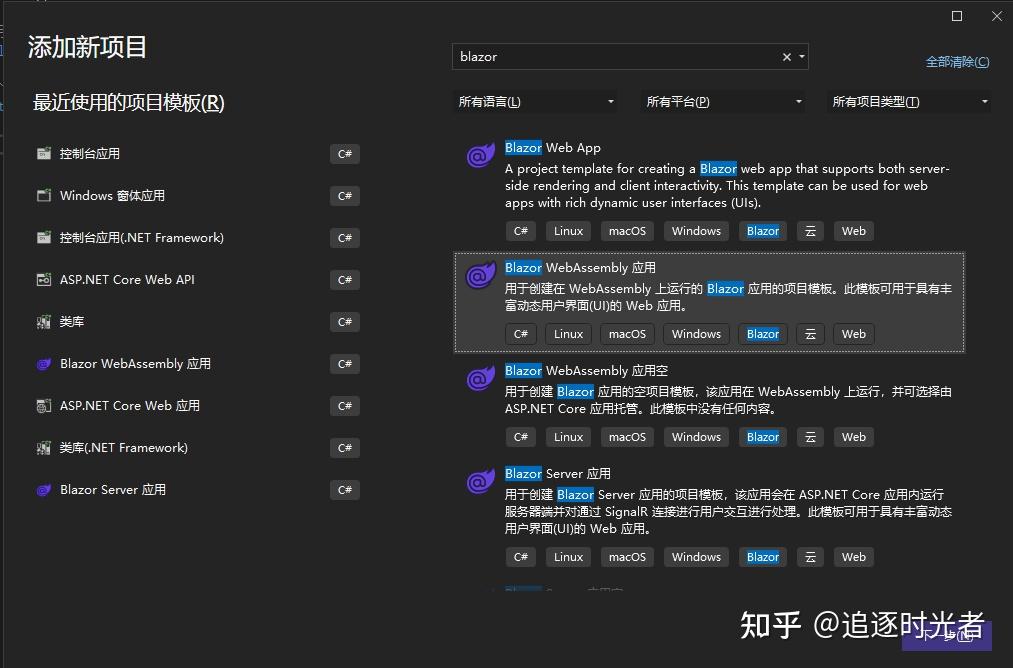1013x668 pixels.
Task: Click the Windows 窗体应用 template icon
Action: click(44, 196)
